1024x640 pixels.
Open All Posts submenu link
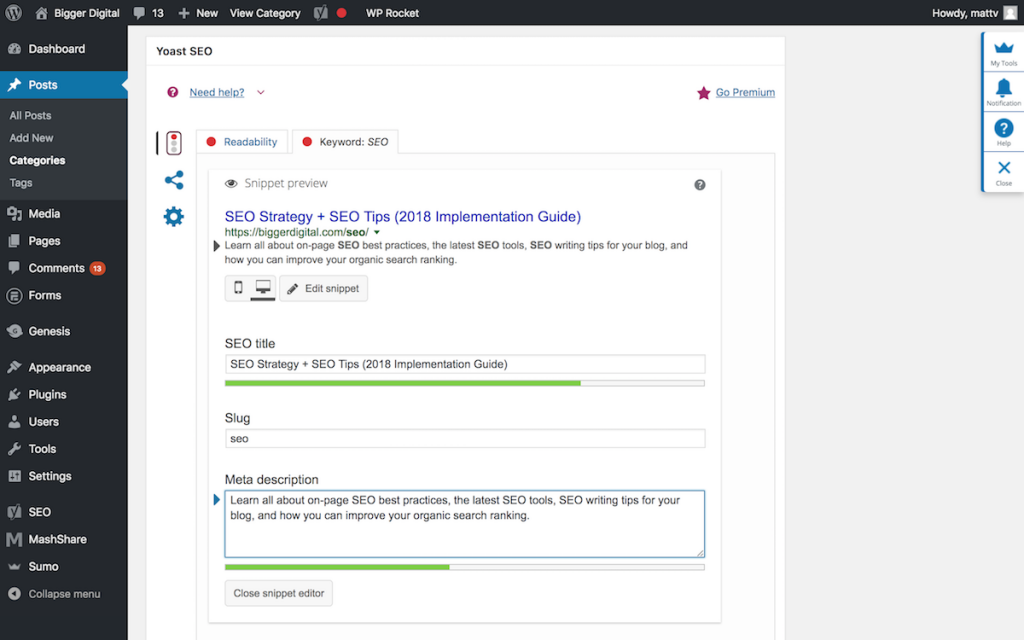[30, 116]
